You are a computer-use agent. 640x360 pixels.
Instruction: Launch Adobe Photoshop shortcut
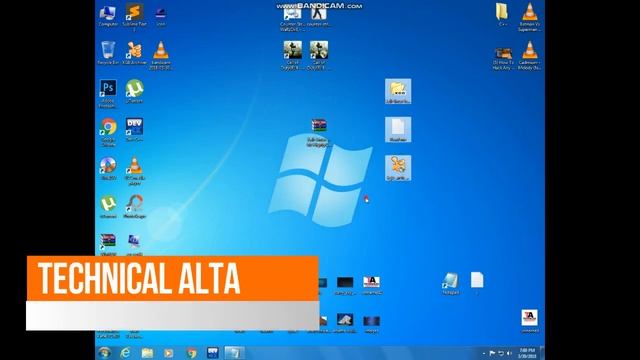coord(108,94)
